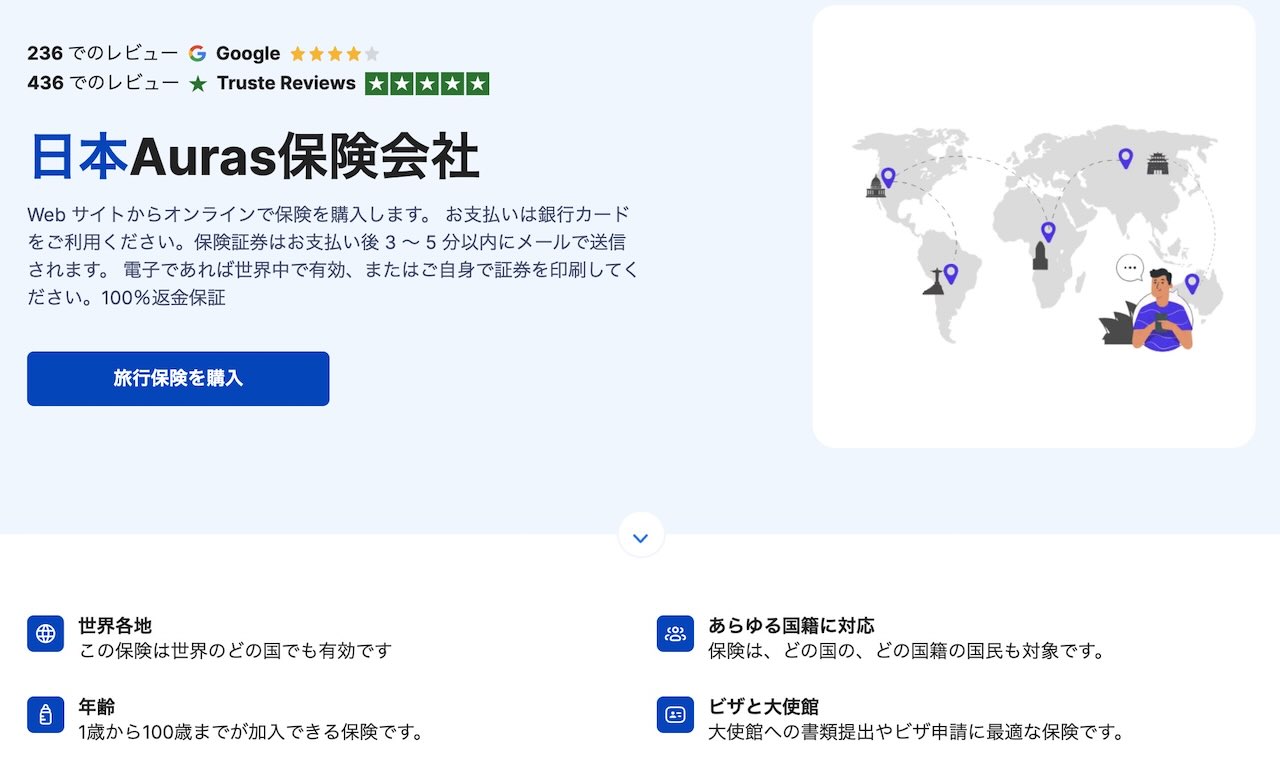Image resolution: width=1280 pixels, height=771 pixels.
Task: Click the ID card icon beside ビザと大使館
Action: 675,714
